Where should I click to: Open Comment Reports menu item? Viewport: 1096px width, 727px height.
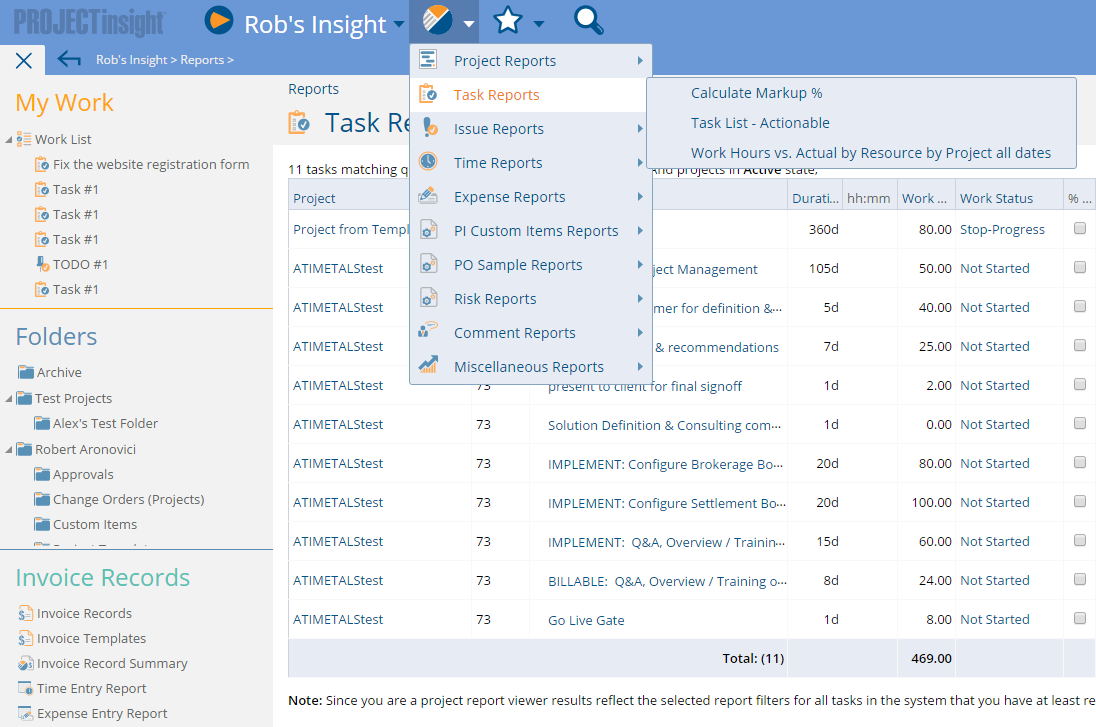(x=531, y=333)
